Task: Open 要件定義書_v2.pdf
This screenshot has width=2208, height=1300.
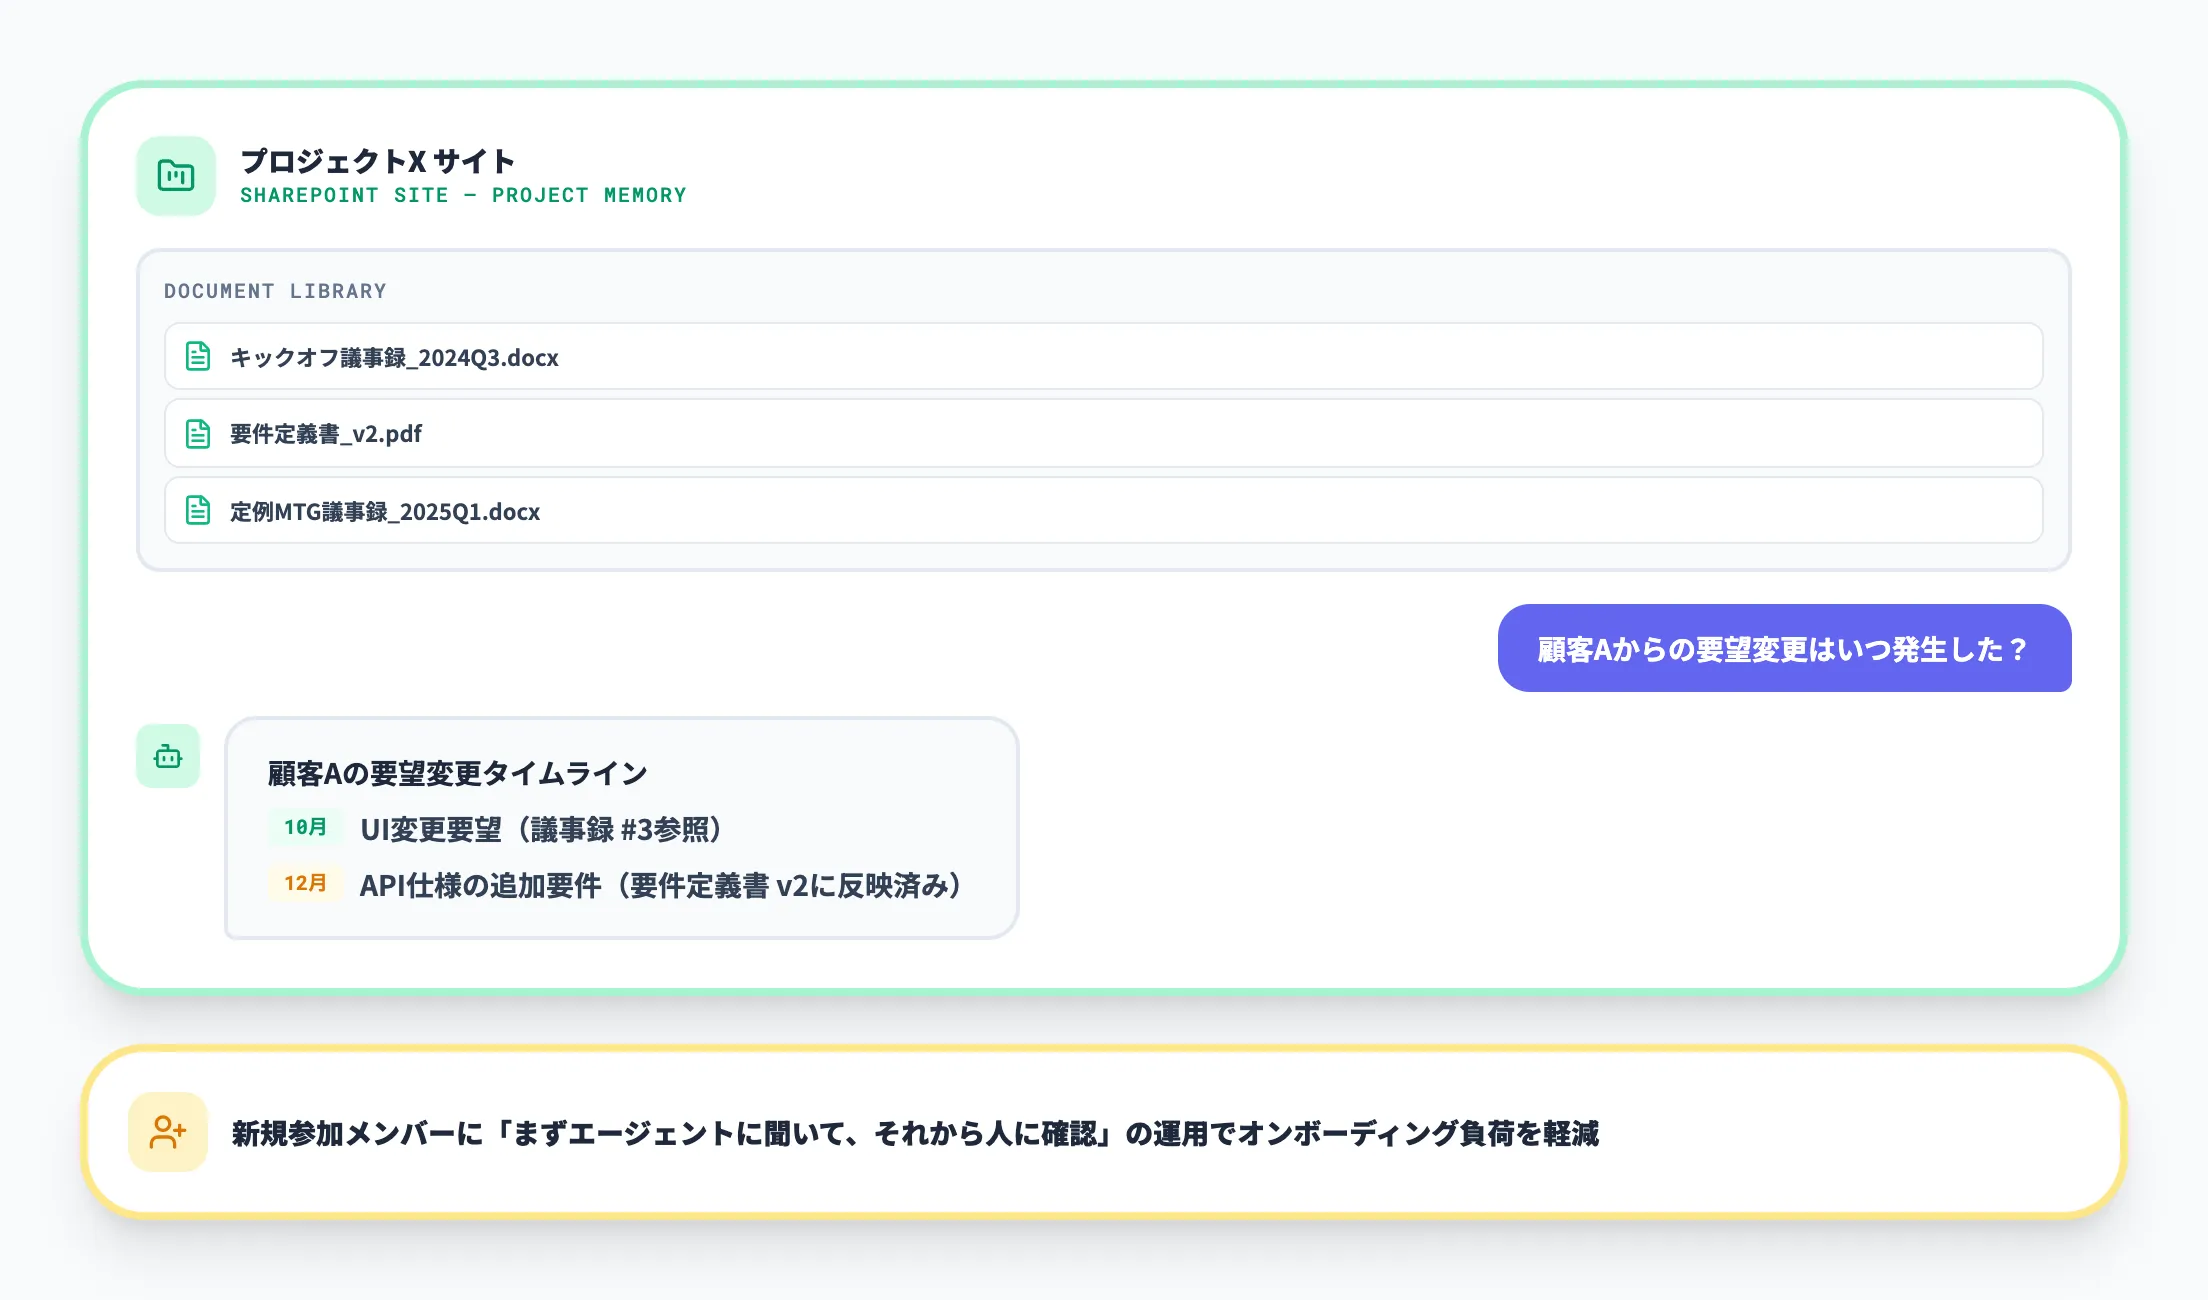Action: point(325,433)
